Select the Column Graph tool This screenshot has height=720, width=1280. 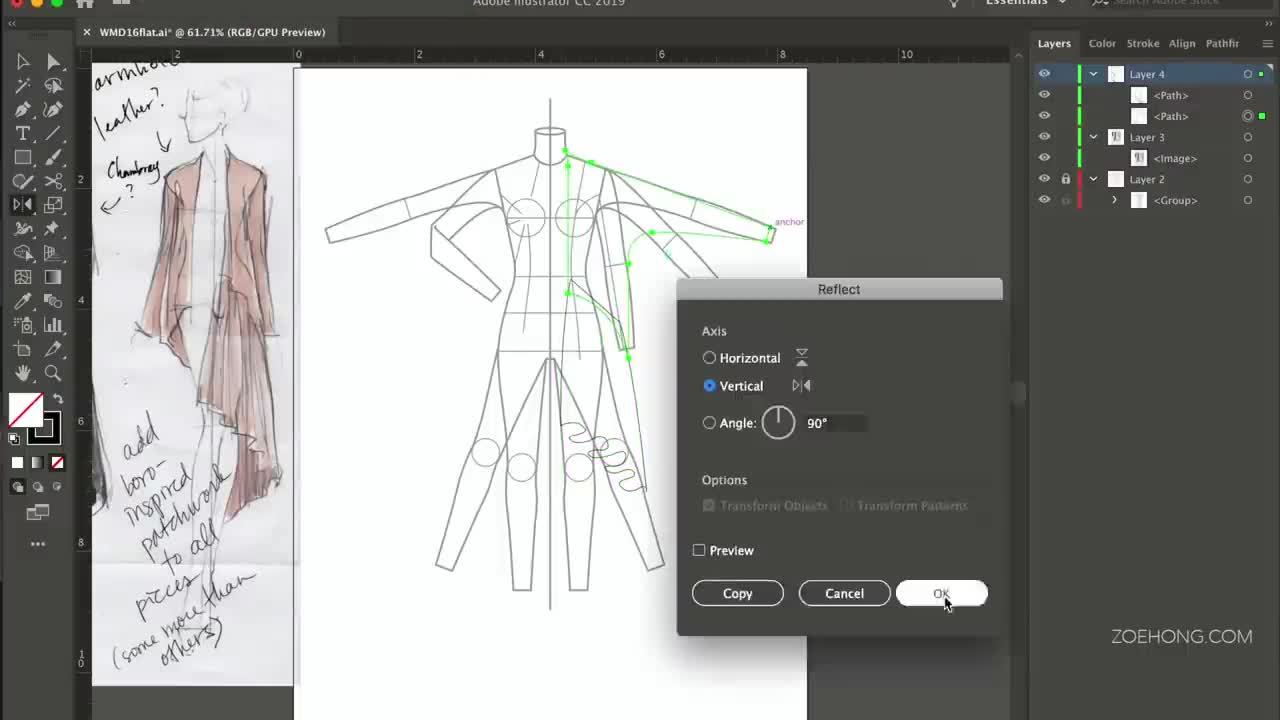point(53,325)
